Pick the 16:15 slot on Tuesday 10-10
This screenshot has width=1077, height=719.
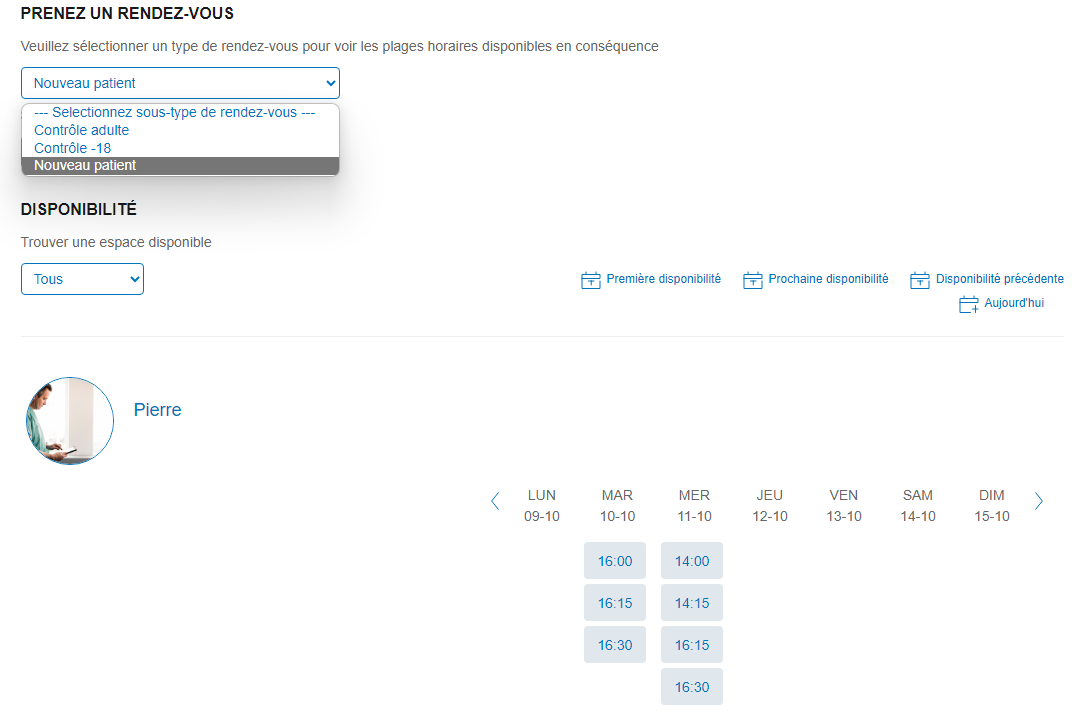click(615, 603)
